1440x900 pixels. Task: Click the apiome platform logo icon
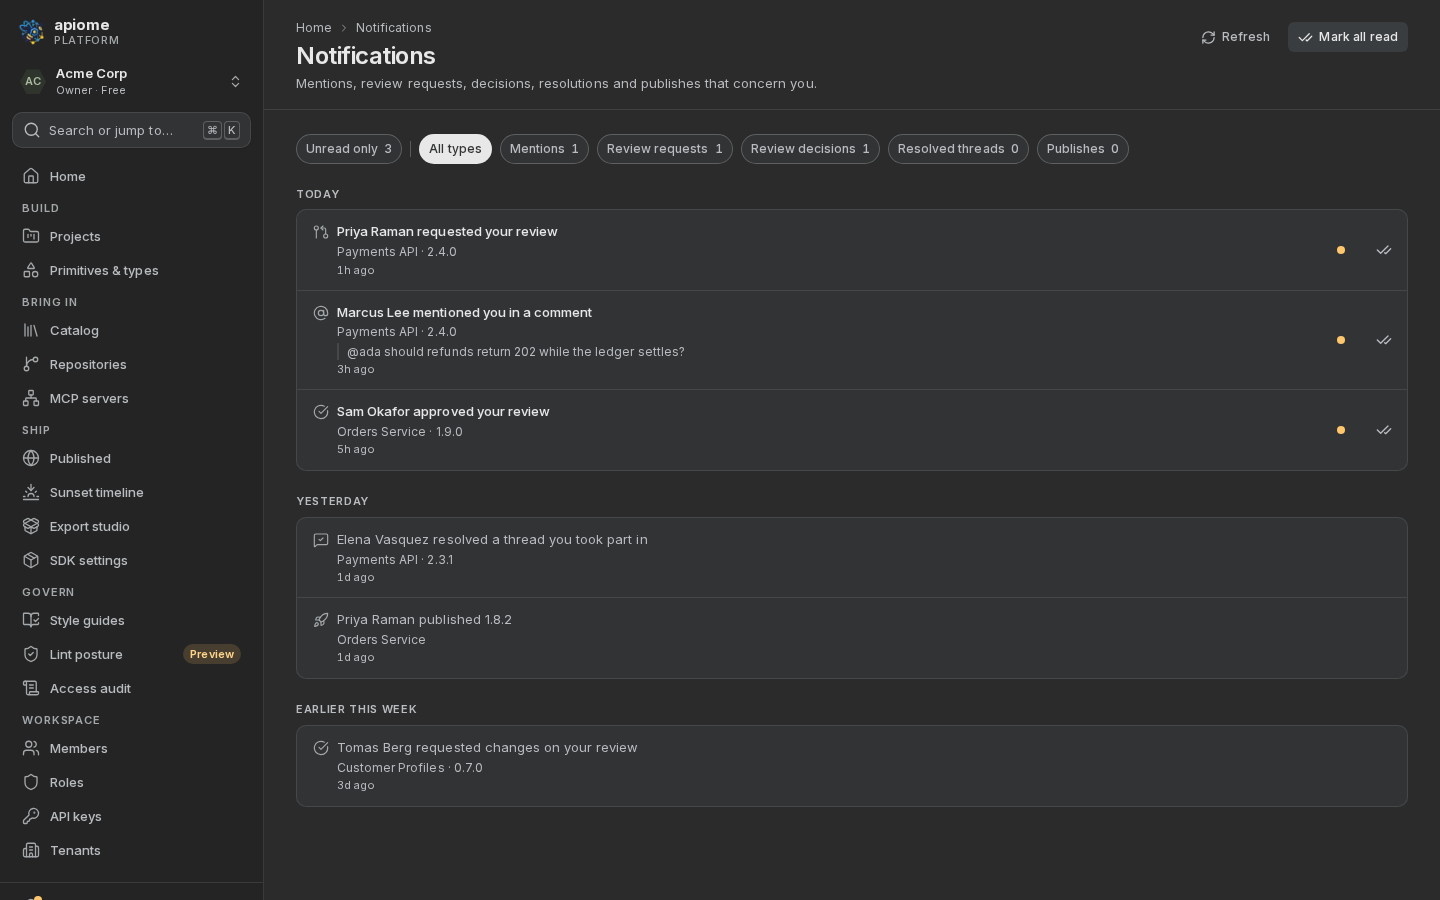coord(32,32)
